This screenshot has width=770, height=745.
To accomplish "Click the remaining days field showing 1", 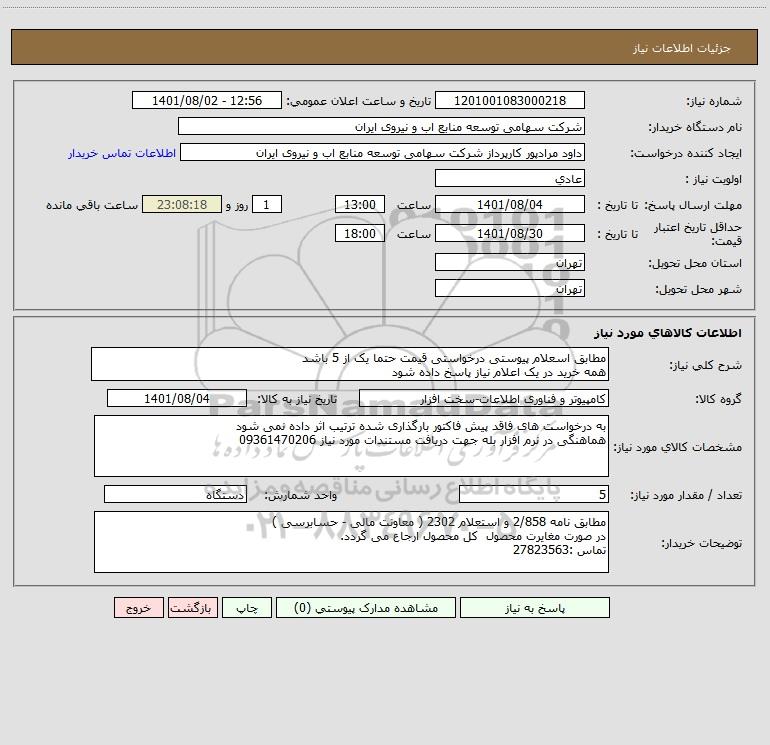I will (267, 204).
